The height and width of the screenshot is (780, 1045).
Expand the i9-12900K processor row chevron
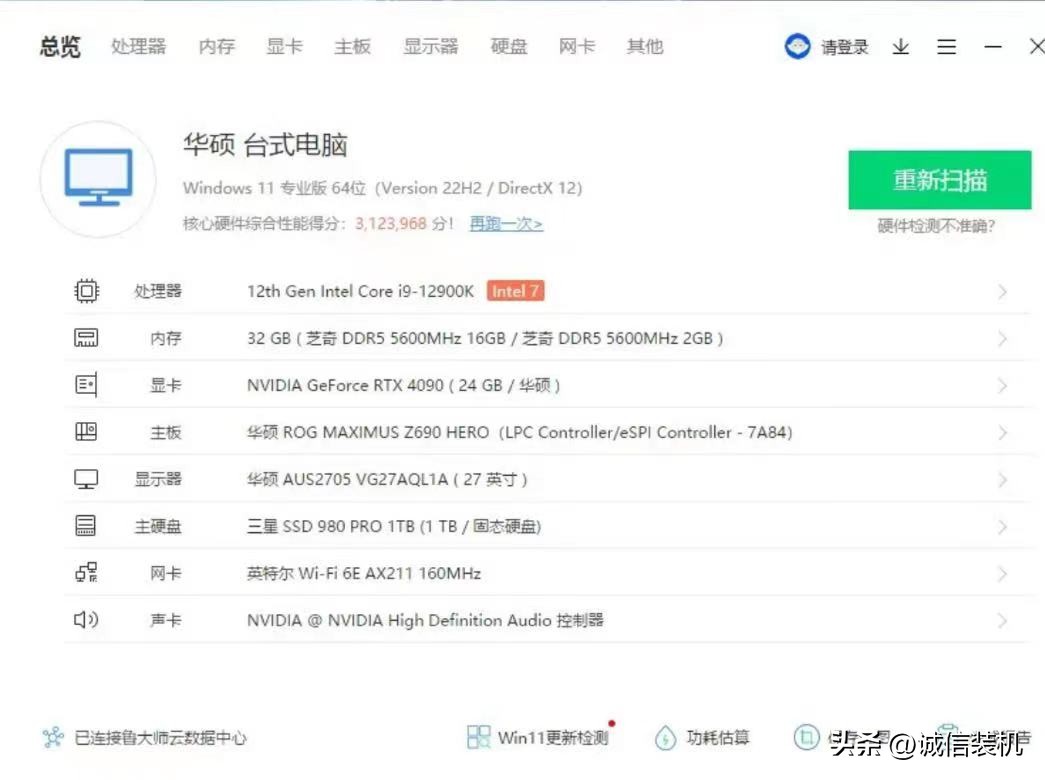pyautogui.click(x=1002, y=292)
